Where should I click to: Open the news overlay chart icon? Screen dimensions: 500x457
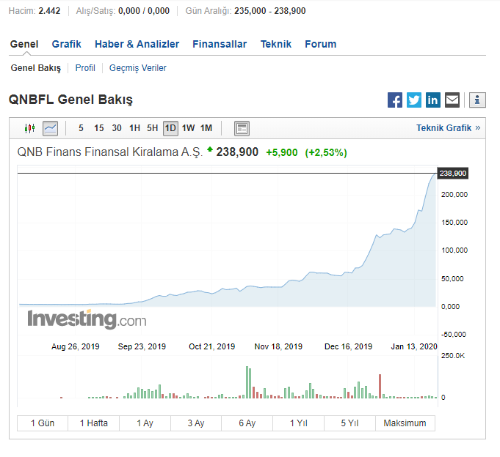coord(242,128)
